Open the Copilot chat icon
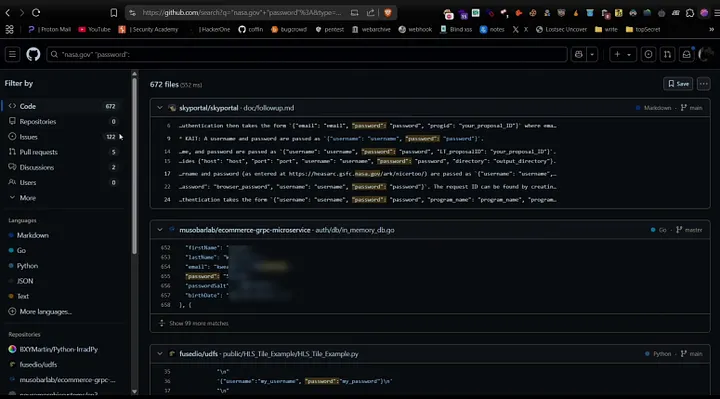The height and width of the screenshot is (399, 720). click(579, 55)
